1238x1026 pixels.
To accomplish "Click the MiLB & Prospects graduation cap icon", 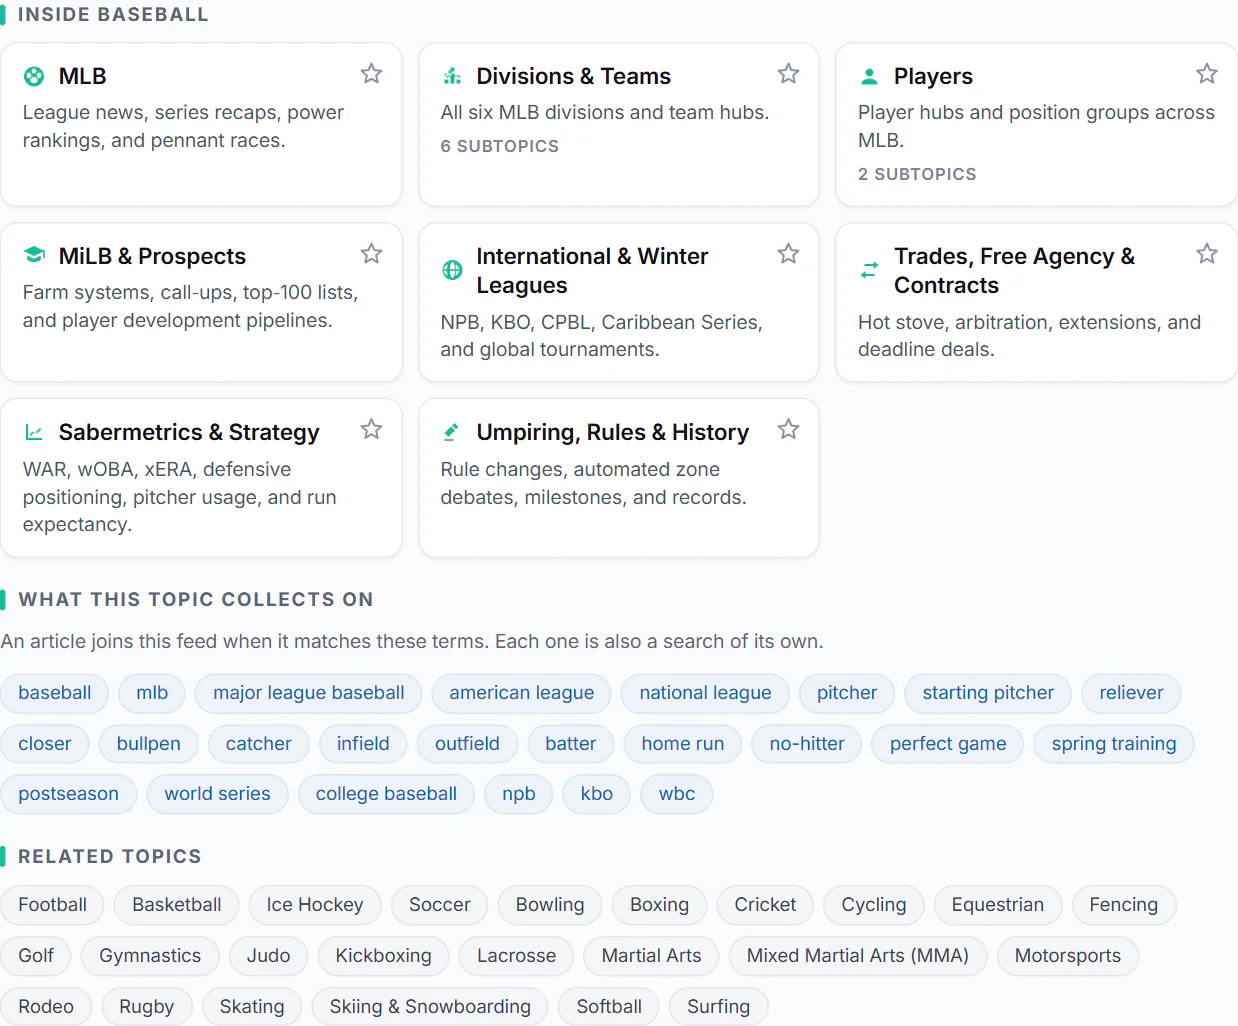I will click(x=34, y=255).
